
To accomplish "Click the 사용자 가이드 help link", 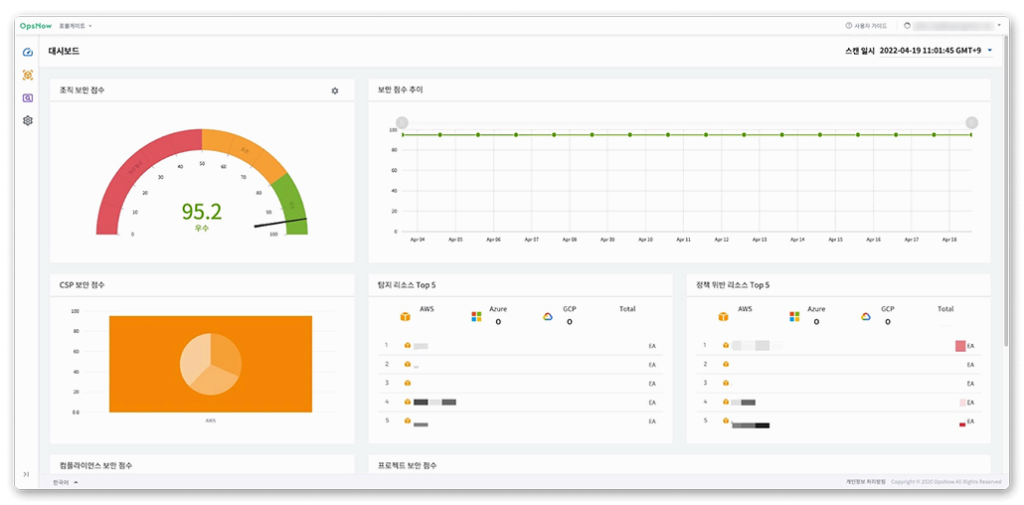I will click(x=866, y=26).
